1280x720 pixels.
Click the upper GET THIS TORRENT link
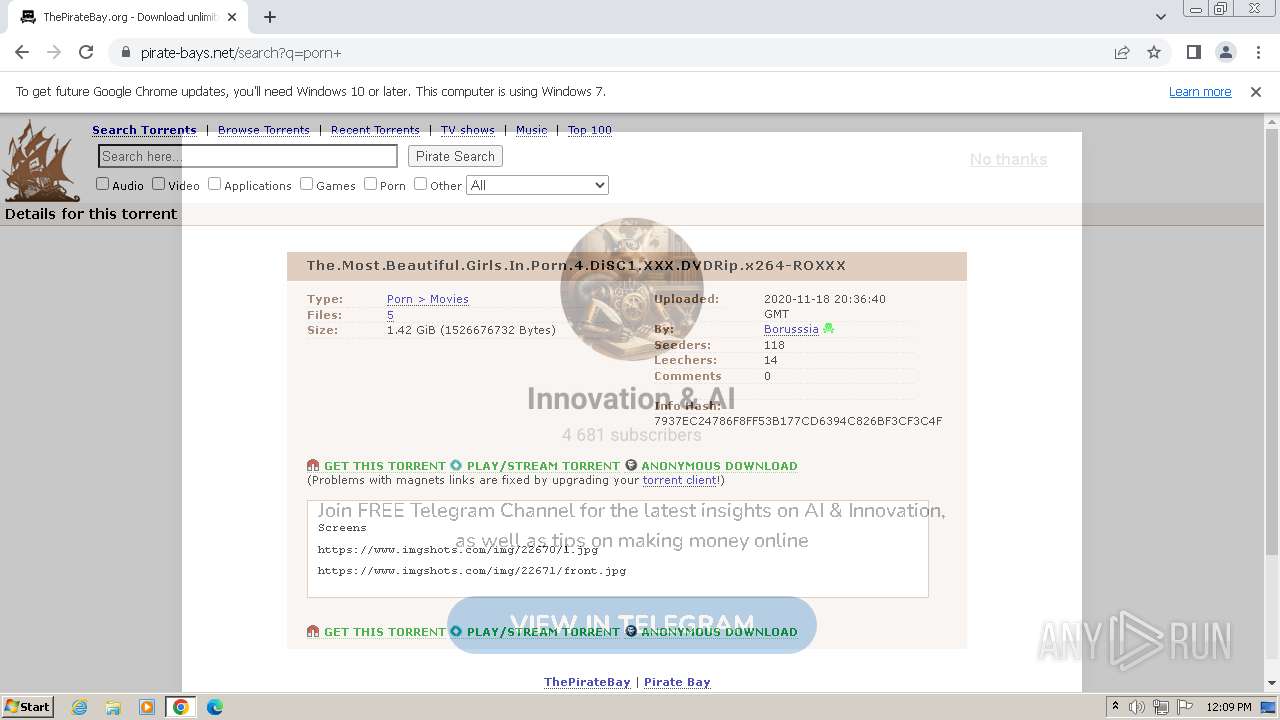385,466
